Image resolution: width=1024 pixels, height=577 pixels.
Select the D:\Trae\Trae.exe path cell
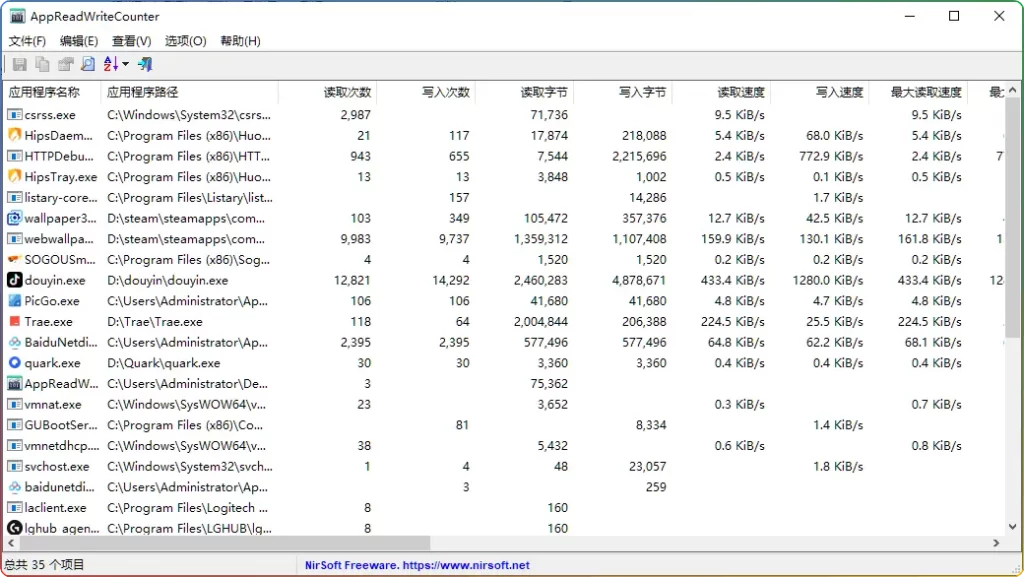(155, 321)
